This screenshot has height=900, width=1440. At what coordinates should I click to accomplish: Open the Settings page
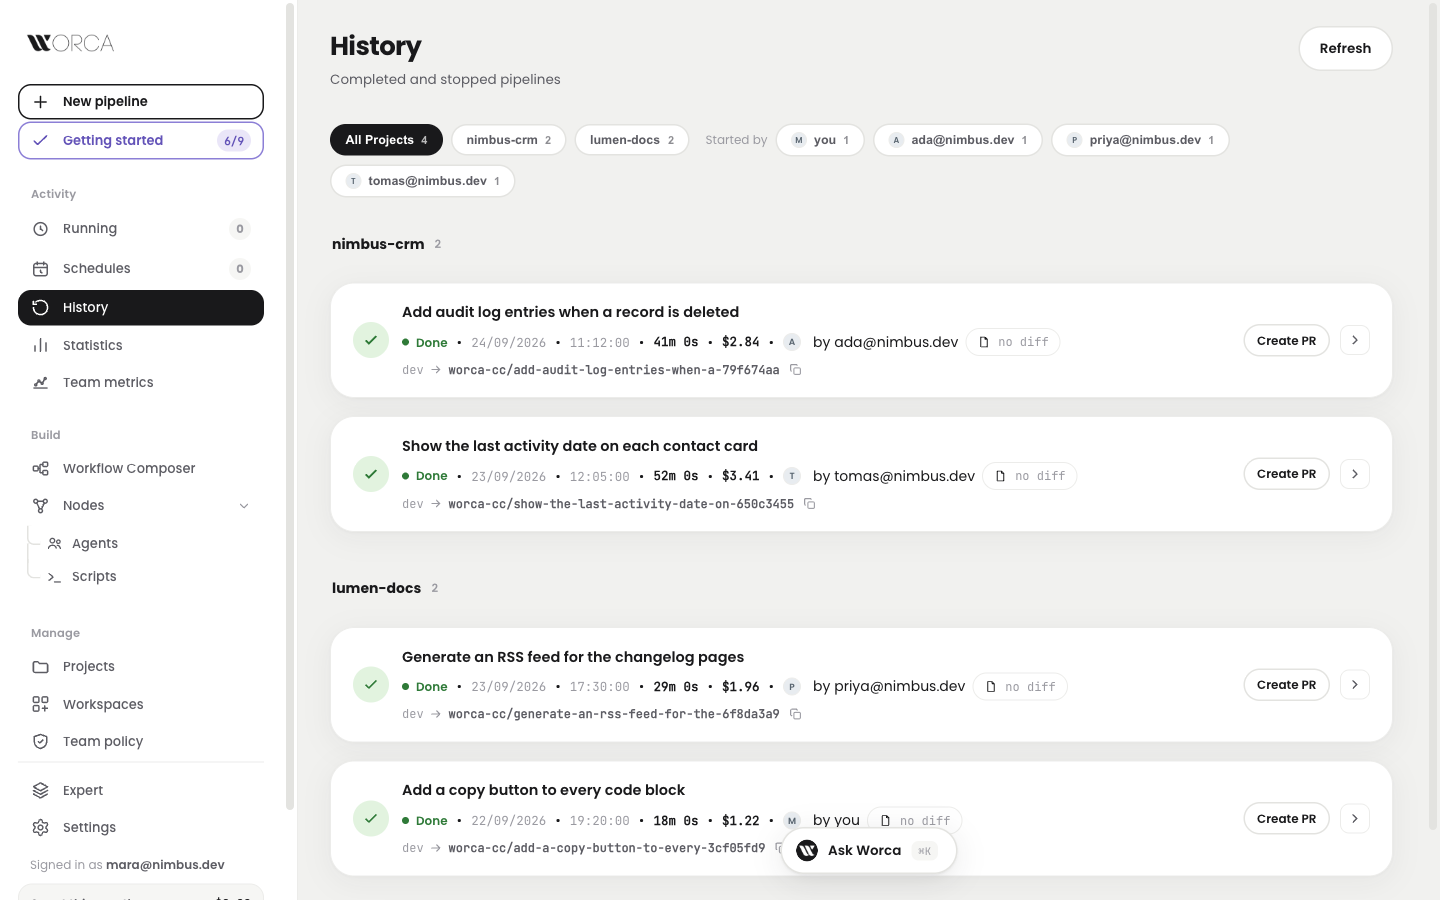tap(141, 827)
